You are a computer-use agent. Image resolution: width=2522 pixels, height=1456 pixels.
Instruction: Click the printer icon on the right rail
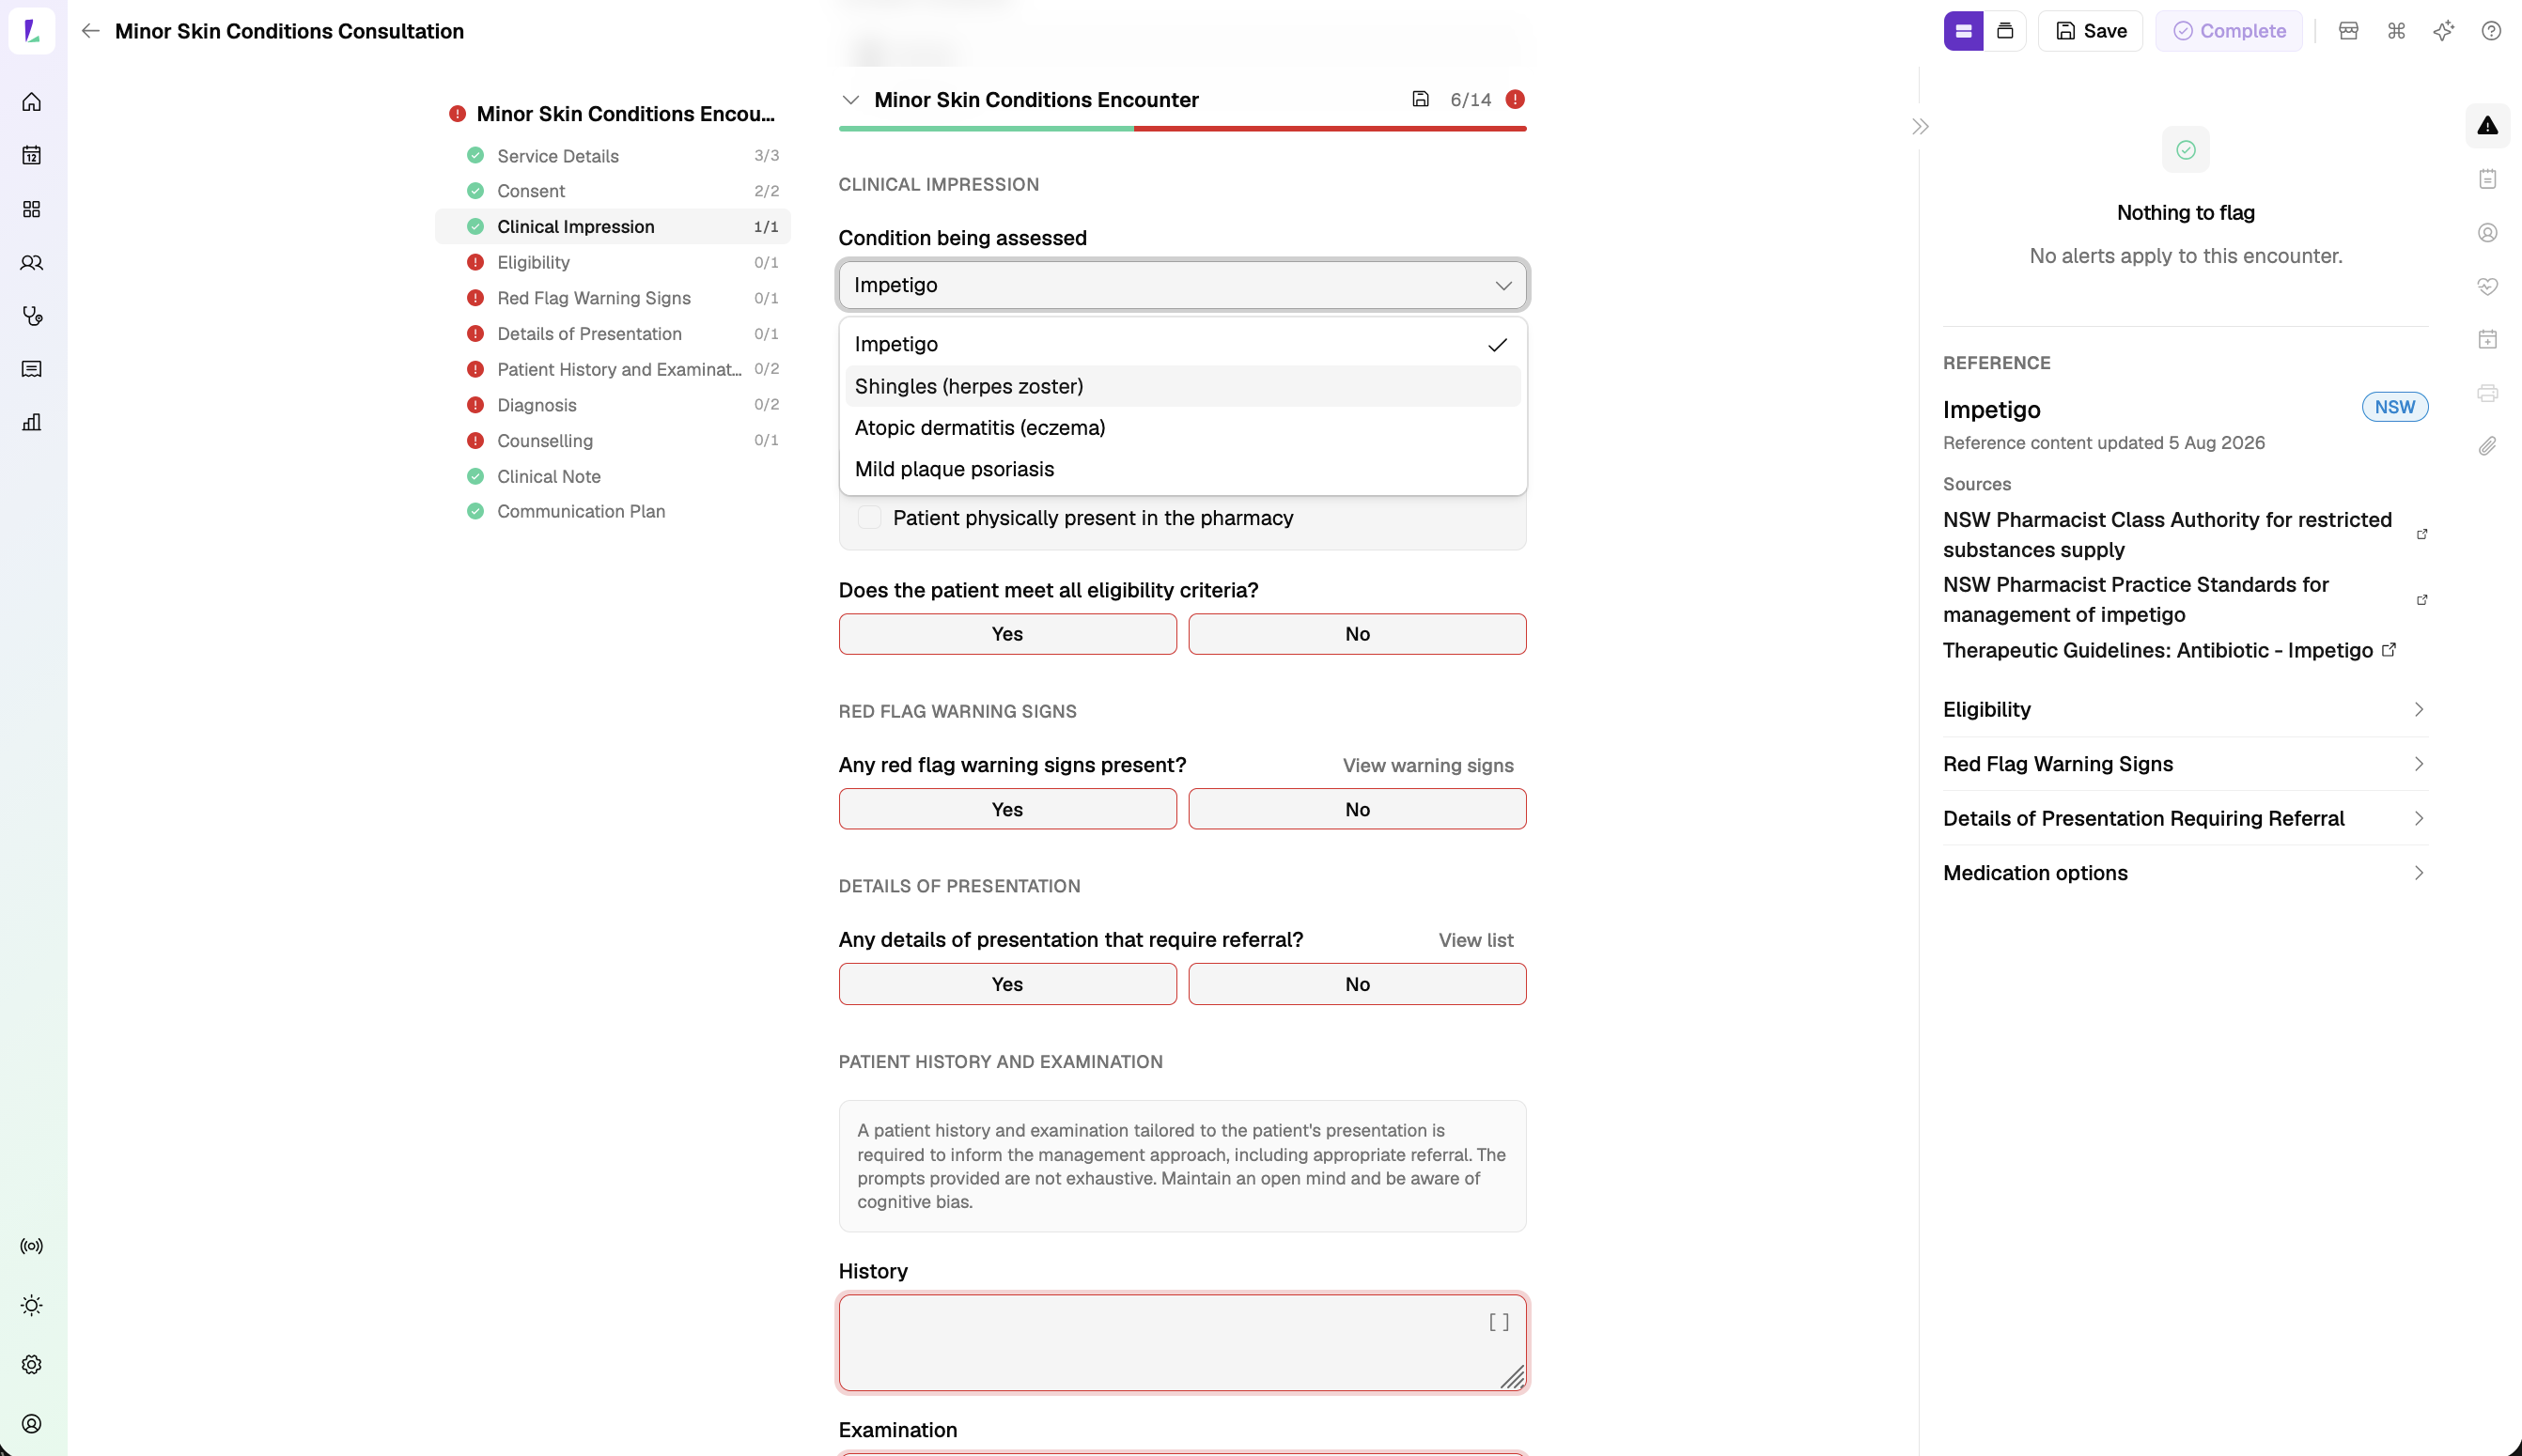pyautogui.click(x=2487, y=393)
